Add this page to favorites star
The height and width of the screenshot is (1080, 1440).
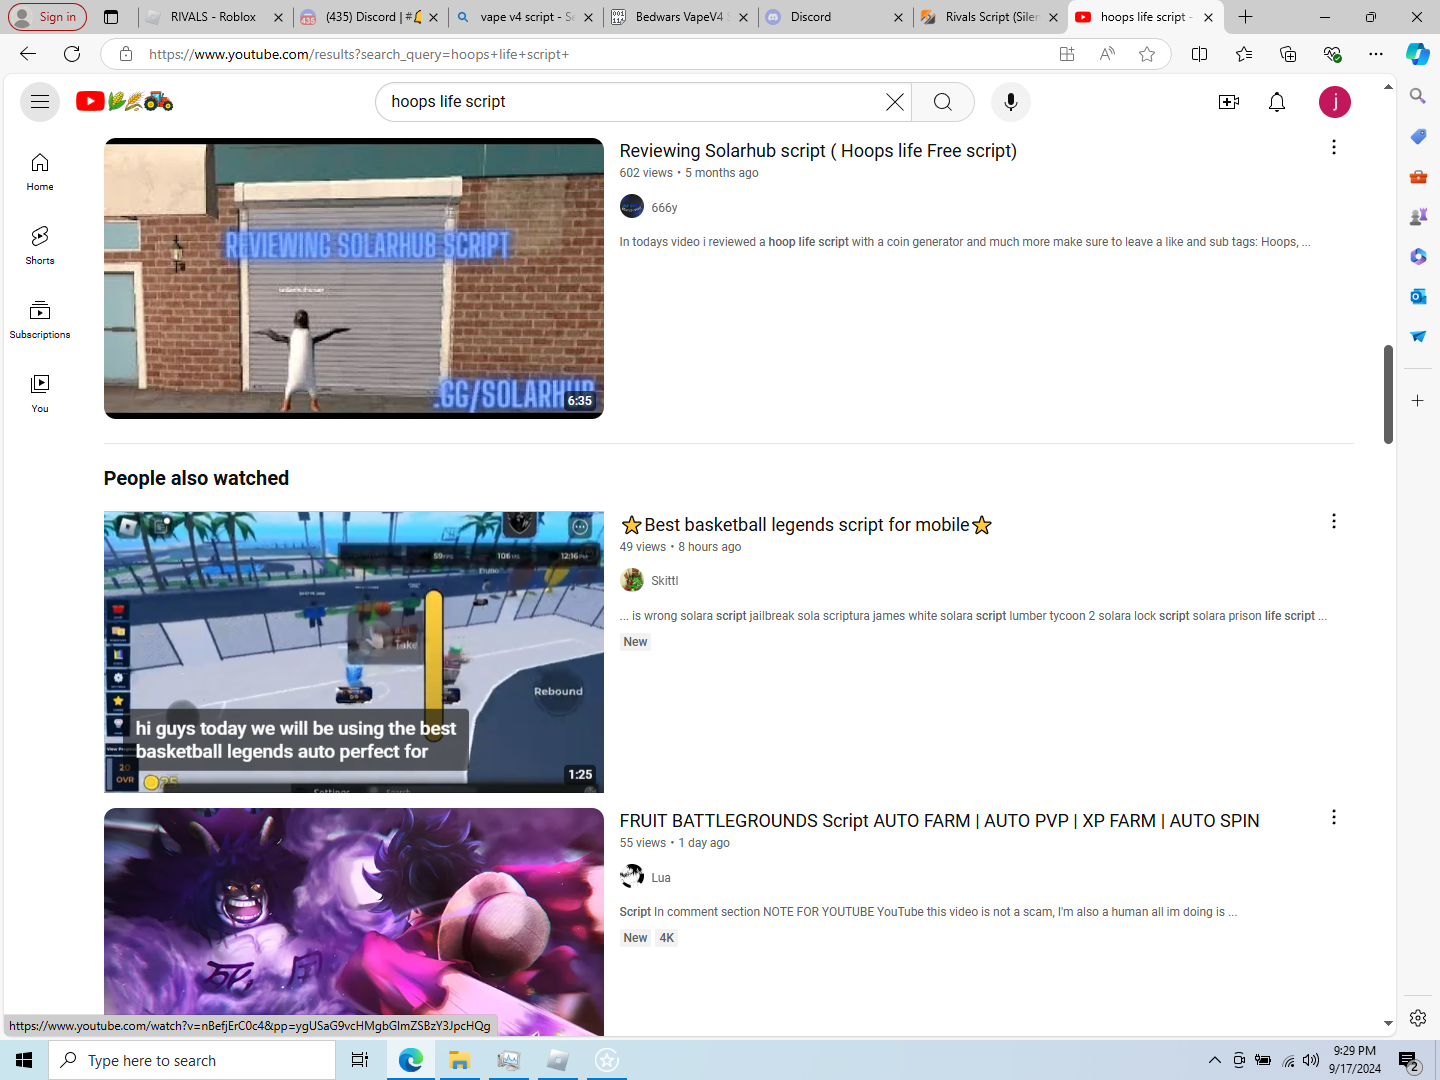coord(1147,54)
